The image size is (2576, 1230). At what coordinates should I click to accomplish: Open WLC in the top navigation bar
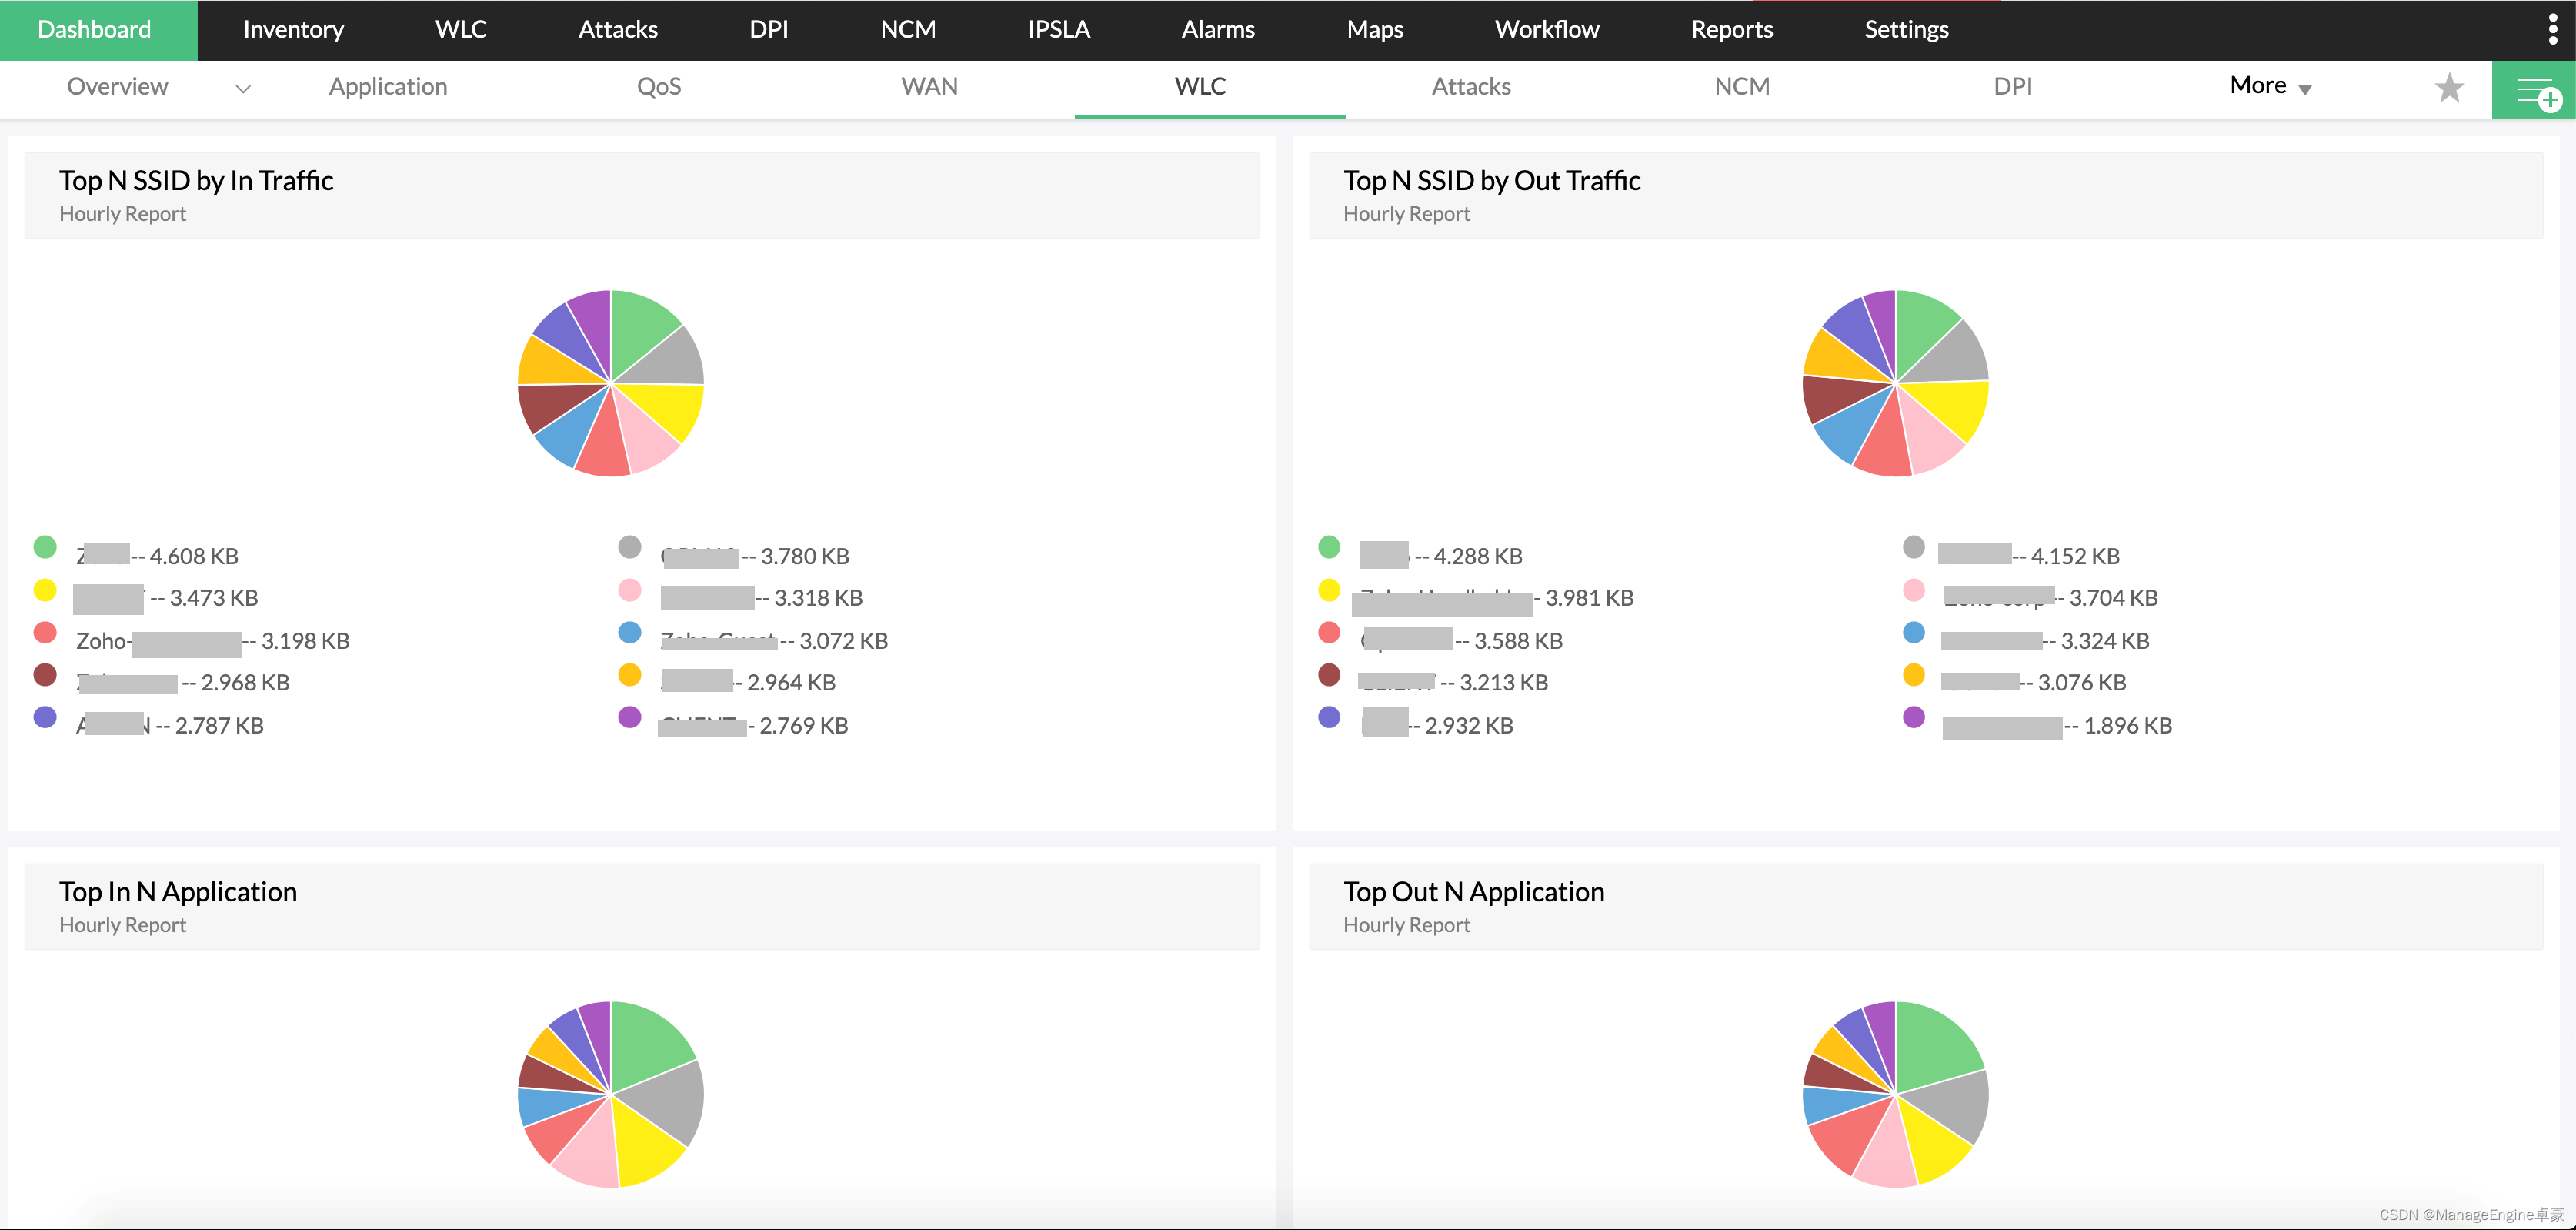[x=461, y=30]
